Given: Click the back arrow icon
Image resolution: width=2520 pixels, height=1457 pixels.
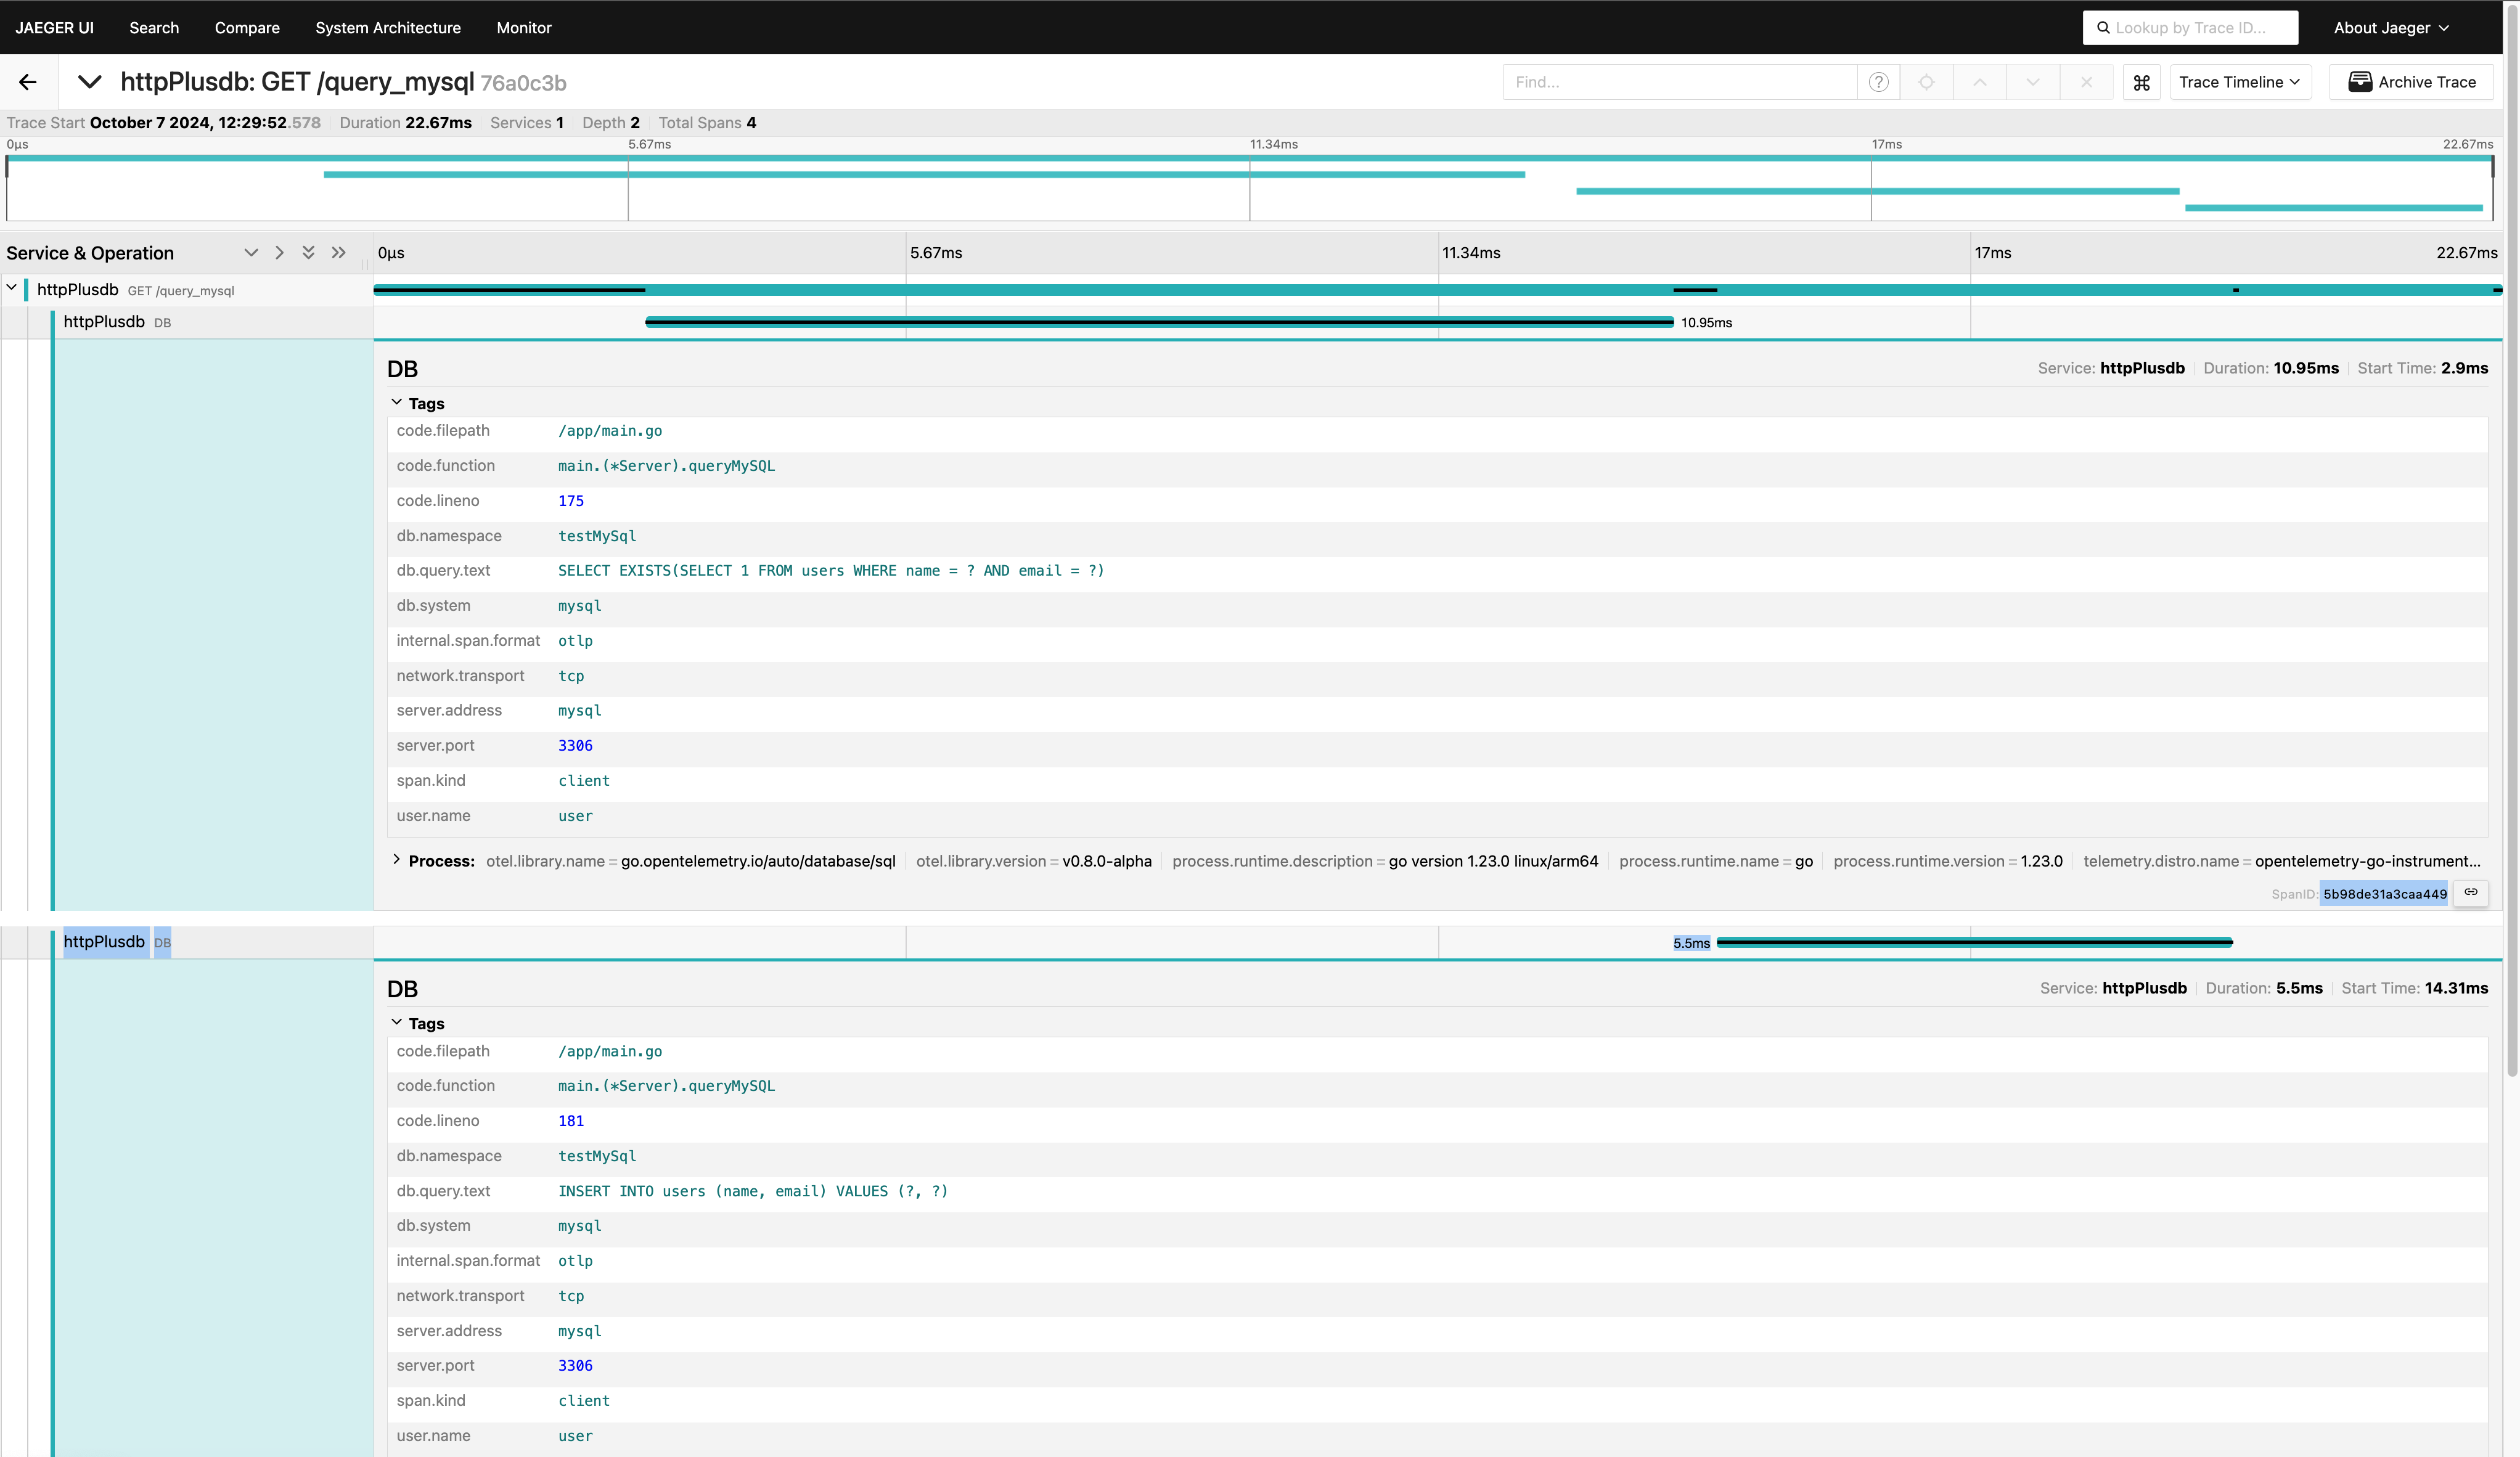Looking at the screenshot, I should (28, 82).
